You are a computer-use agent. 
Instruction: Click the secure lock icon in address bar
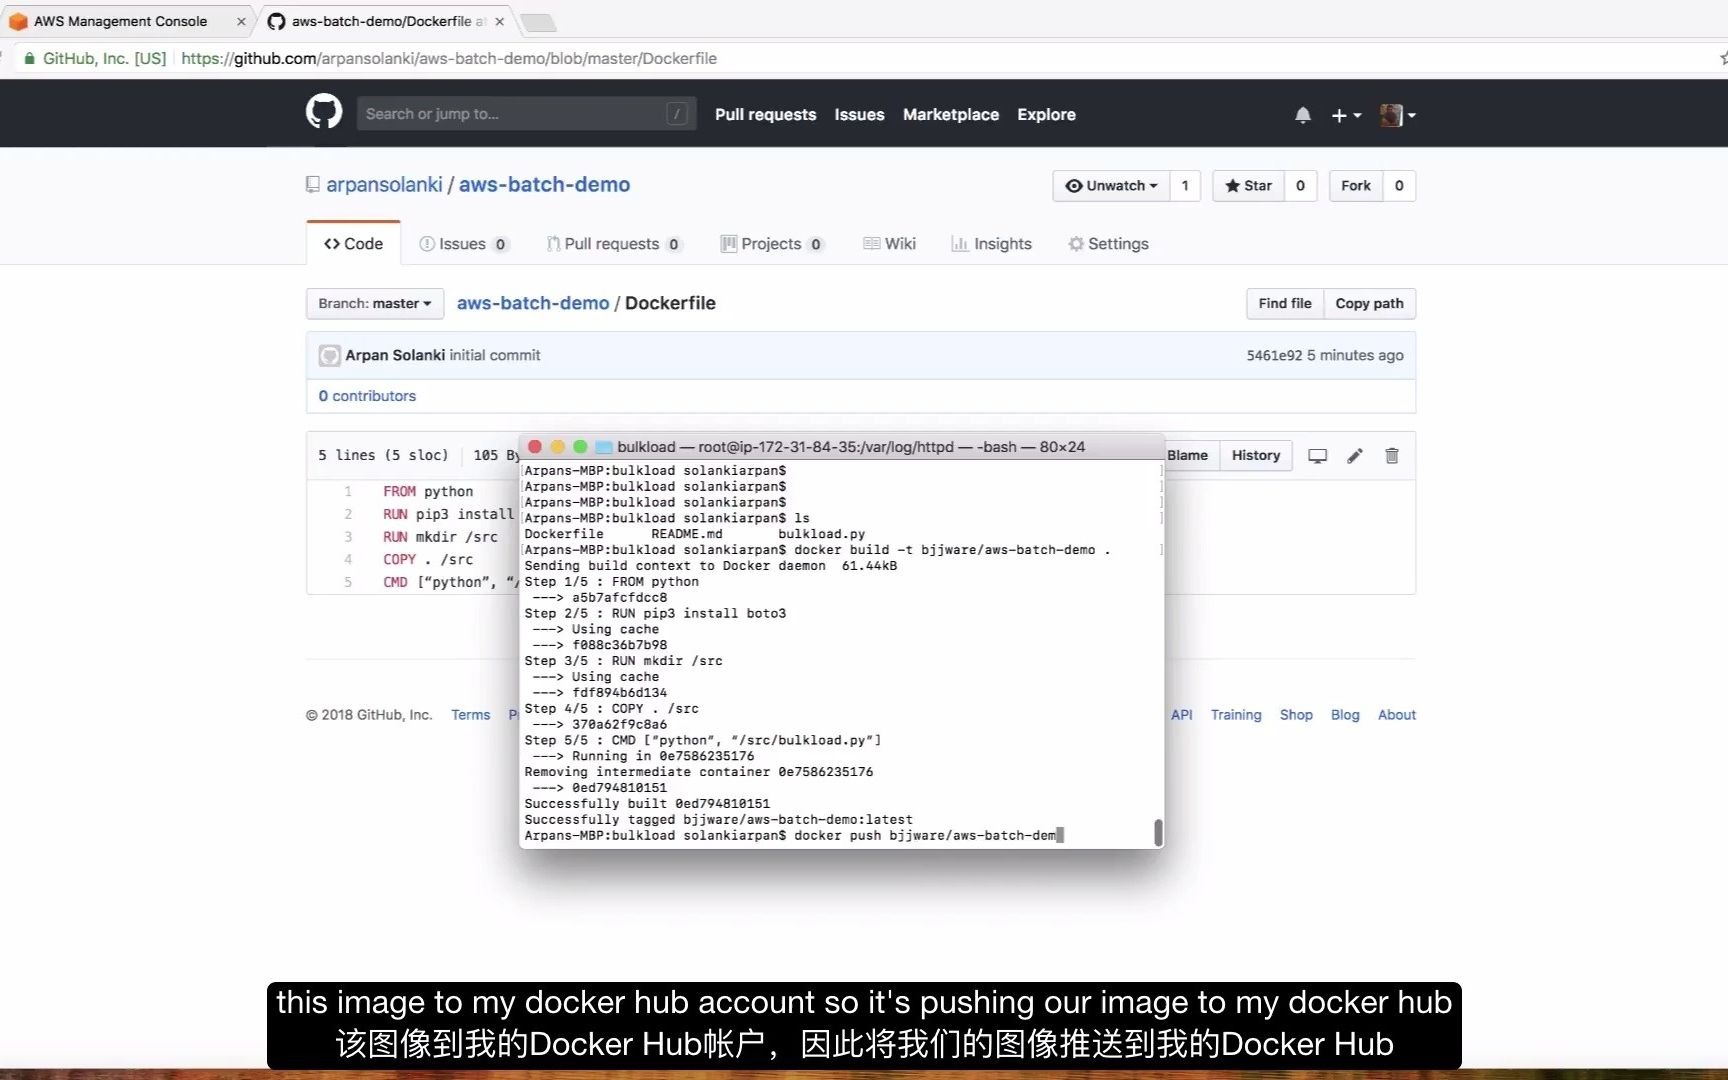(30, 58)
